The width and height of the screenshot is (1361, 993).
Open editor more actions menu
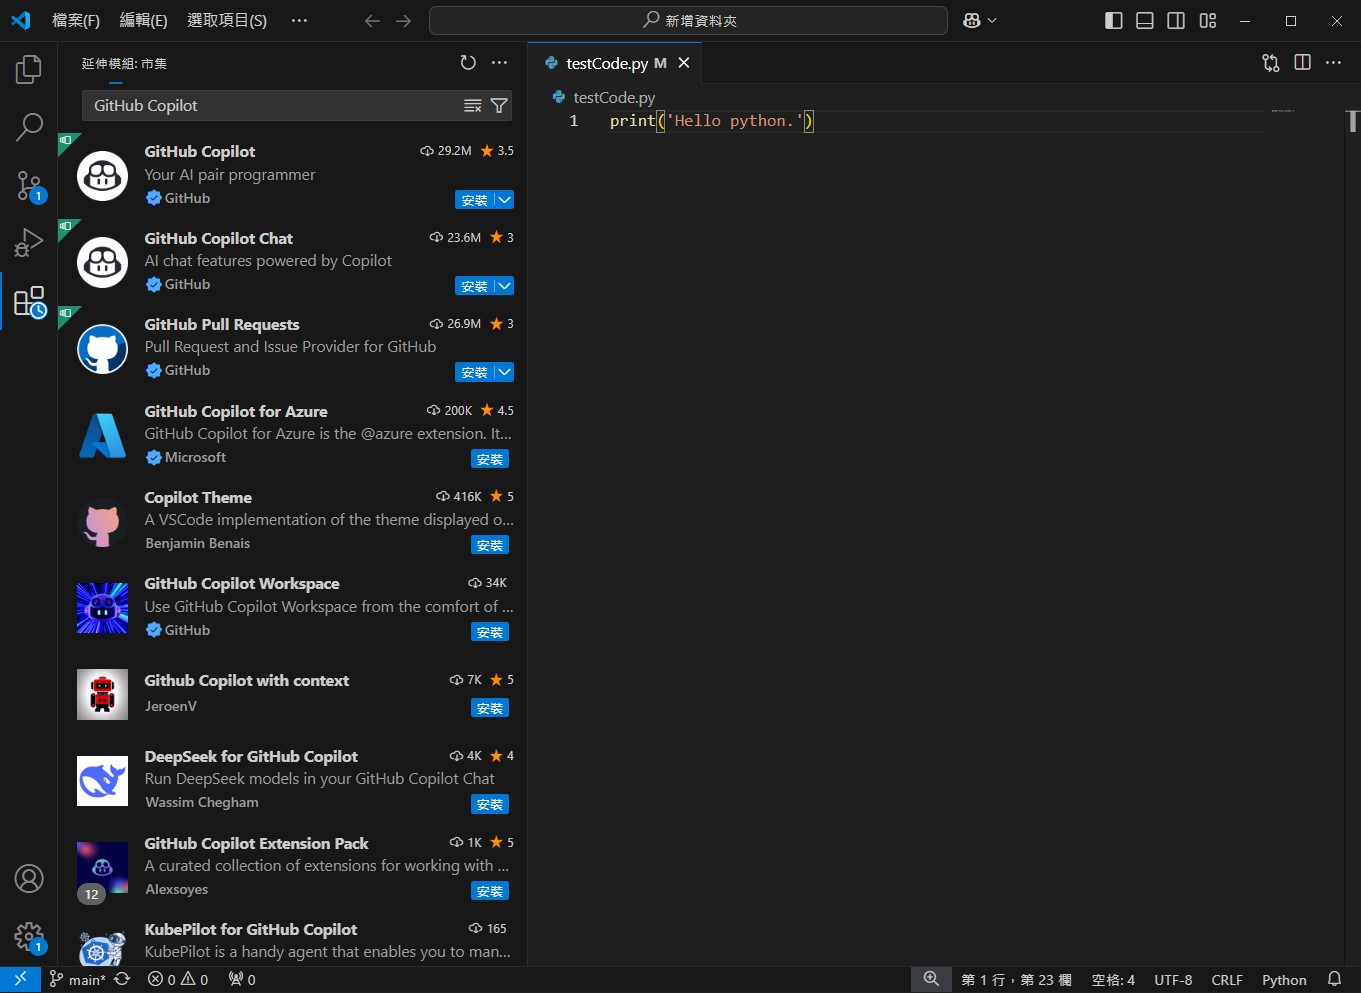point(1334,63)
